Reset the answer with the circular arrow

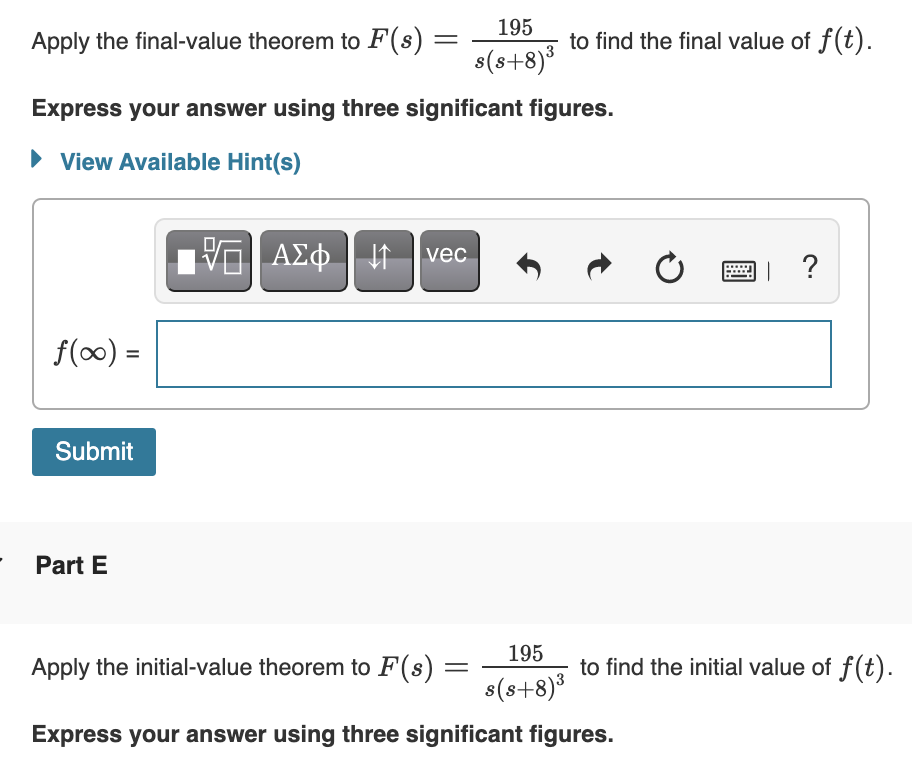tap(668, 266)
